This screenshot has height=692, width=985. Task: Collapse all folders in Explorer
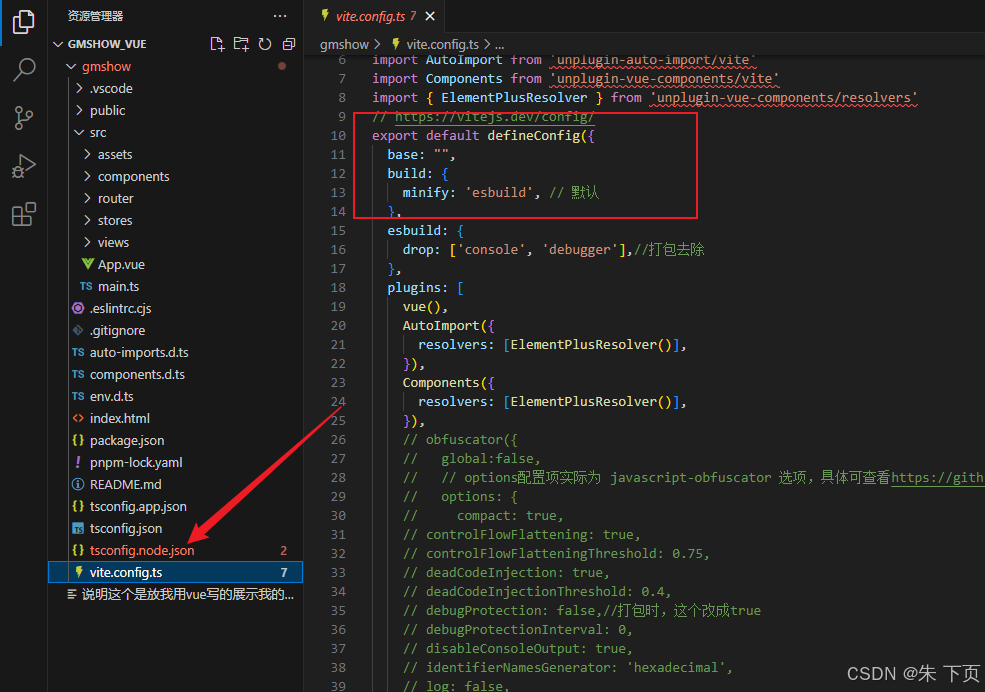point(289,43)
